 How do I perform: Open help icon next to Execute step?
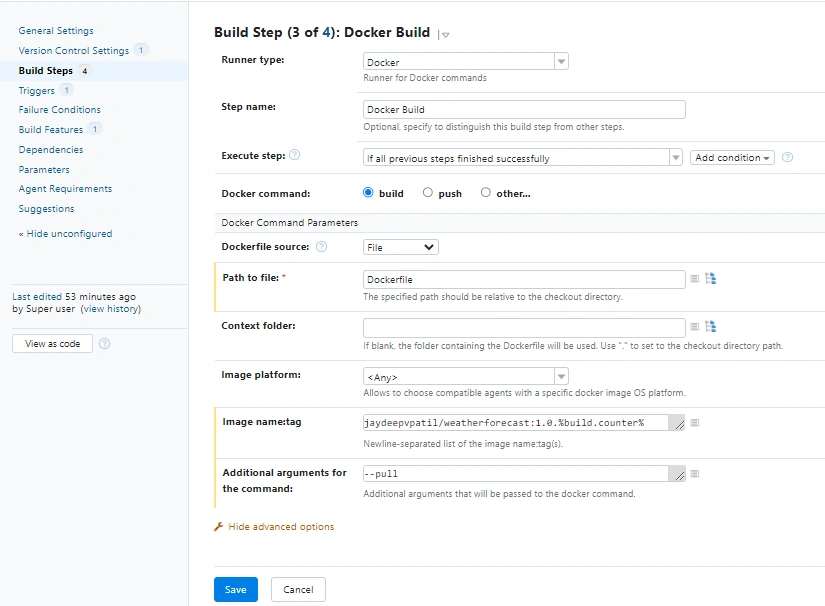pos(295,155)
